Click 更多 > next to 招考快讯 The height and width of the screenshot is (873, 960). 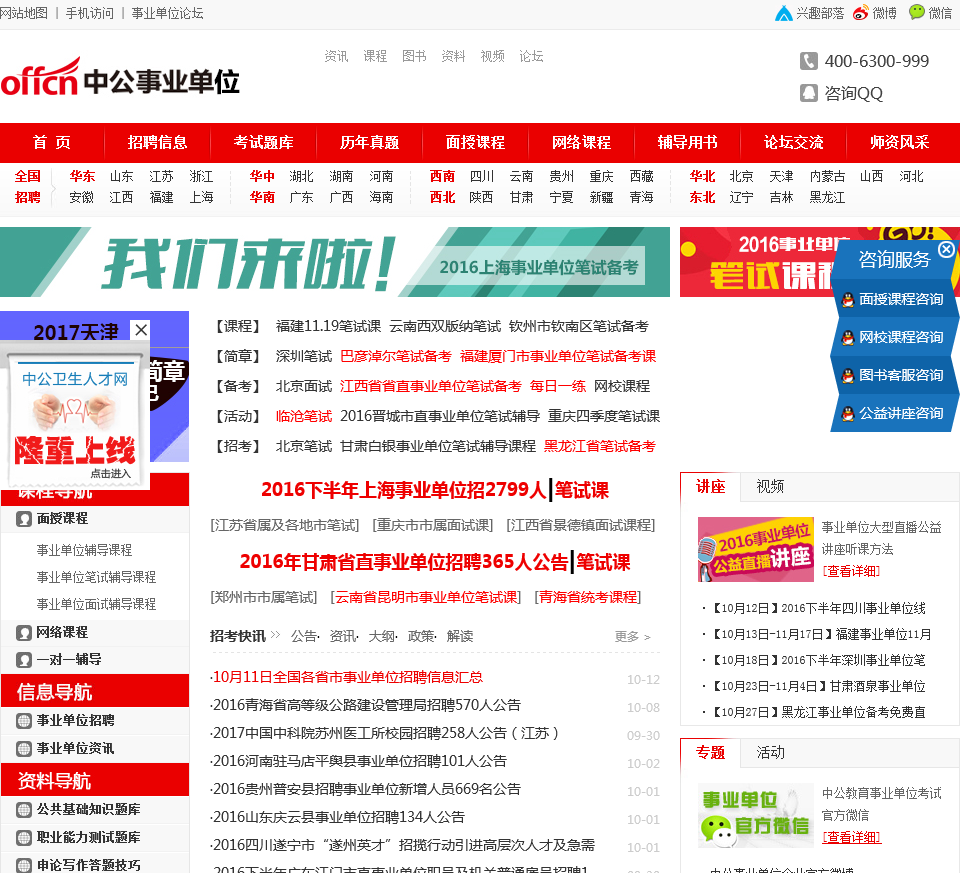click(632, 637)
